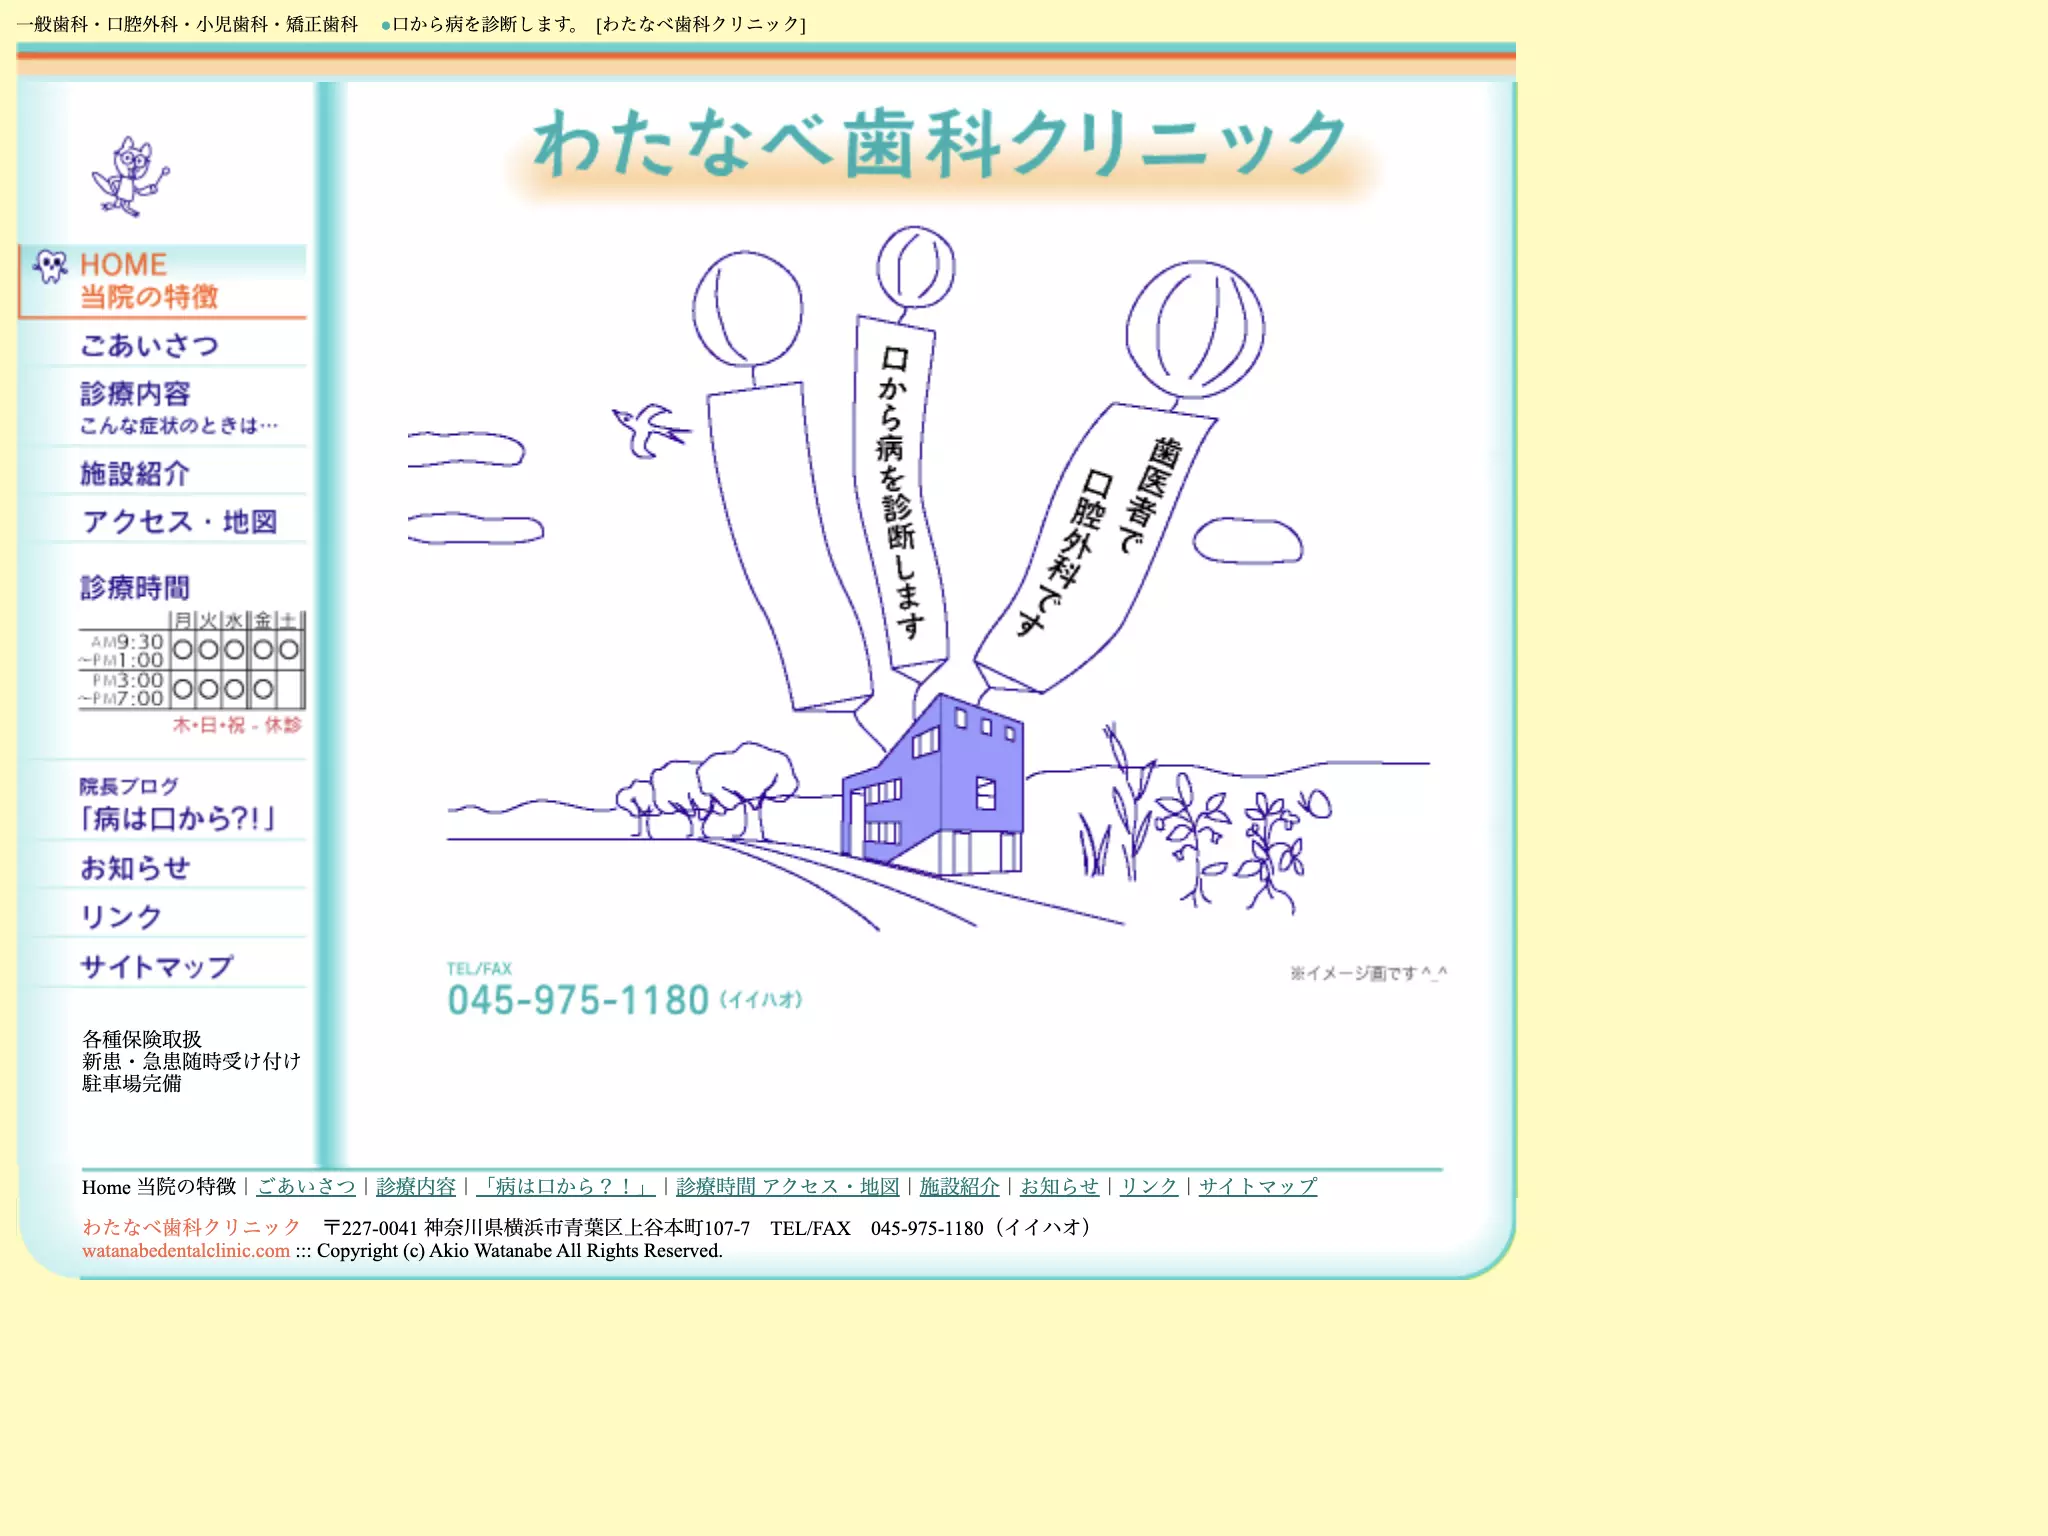Click footer text わたなべ歯科クリニック in orange
This screenshot has width=2048, height=1536.
click(192, 1227)
